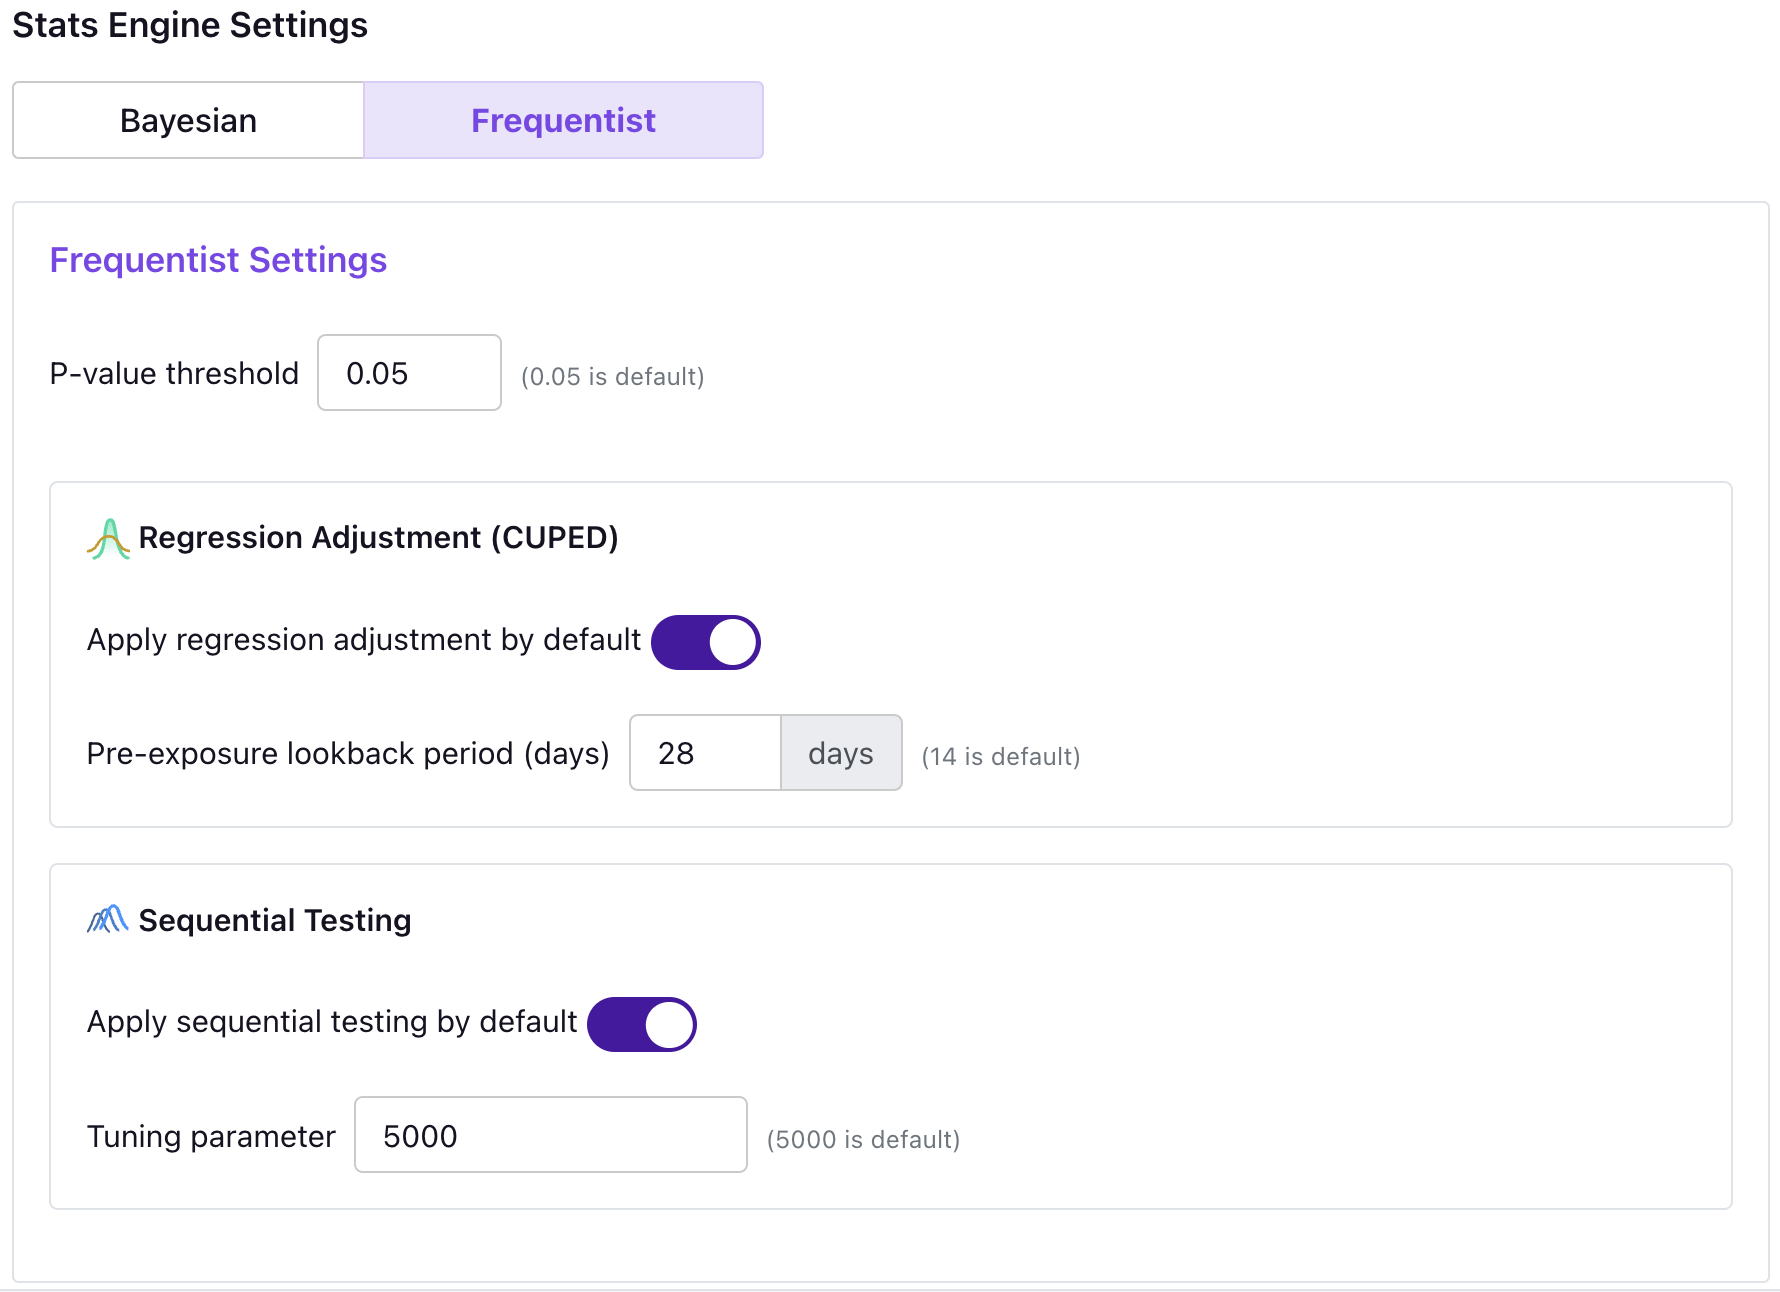Click the Stats Engine Settings title
The width and height of the screenshot is (1780, 1292).
pyautogui.click(x=190, y=25)
